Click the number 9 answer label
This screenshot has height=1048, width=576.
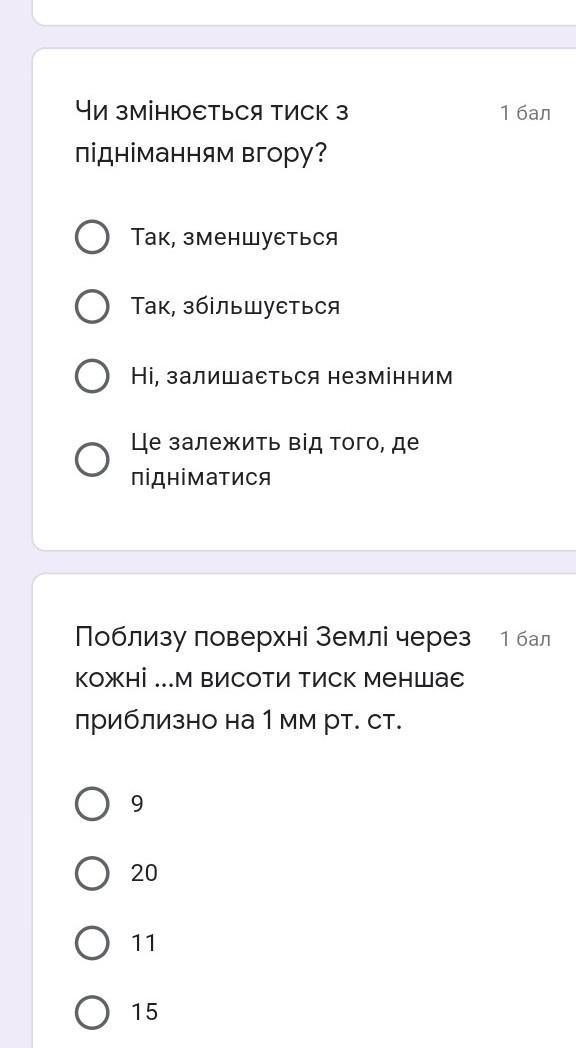tap(137, 803)
